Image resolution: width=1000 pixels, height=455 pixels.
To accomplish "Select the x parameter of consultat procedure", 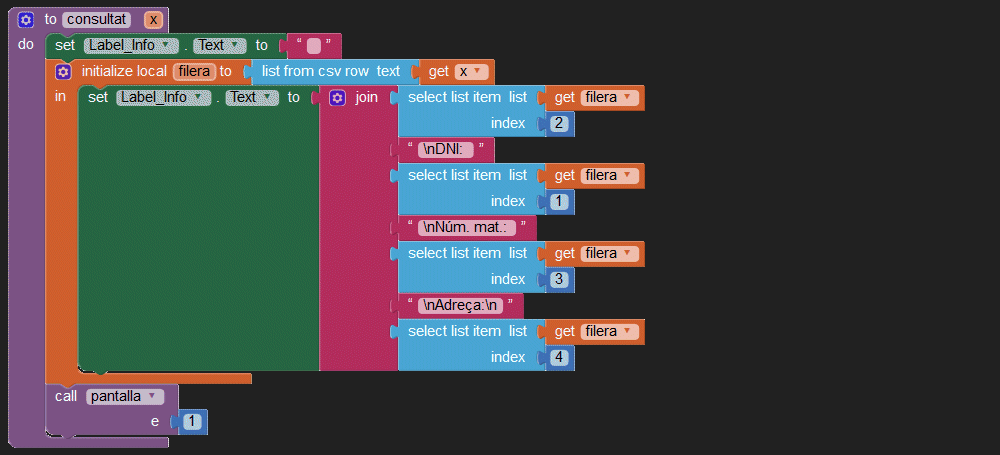I will [x=152, y=19].
